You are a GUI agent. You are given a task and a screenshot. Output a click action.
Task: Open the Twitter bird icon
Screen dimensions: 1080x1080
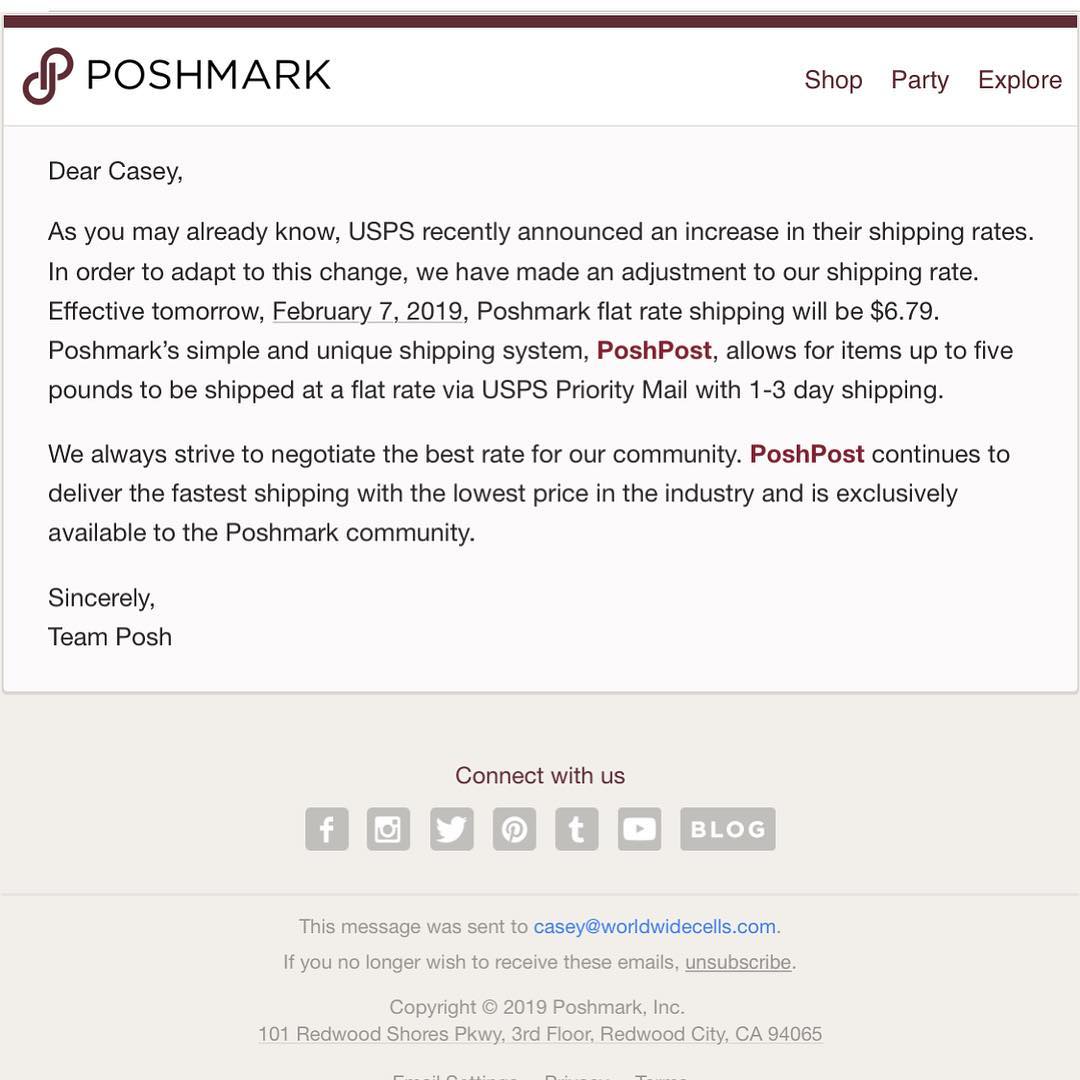pos(452,829)
